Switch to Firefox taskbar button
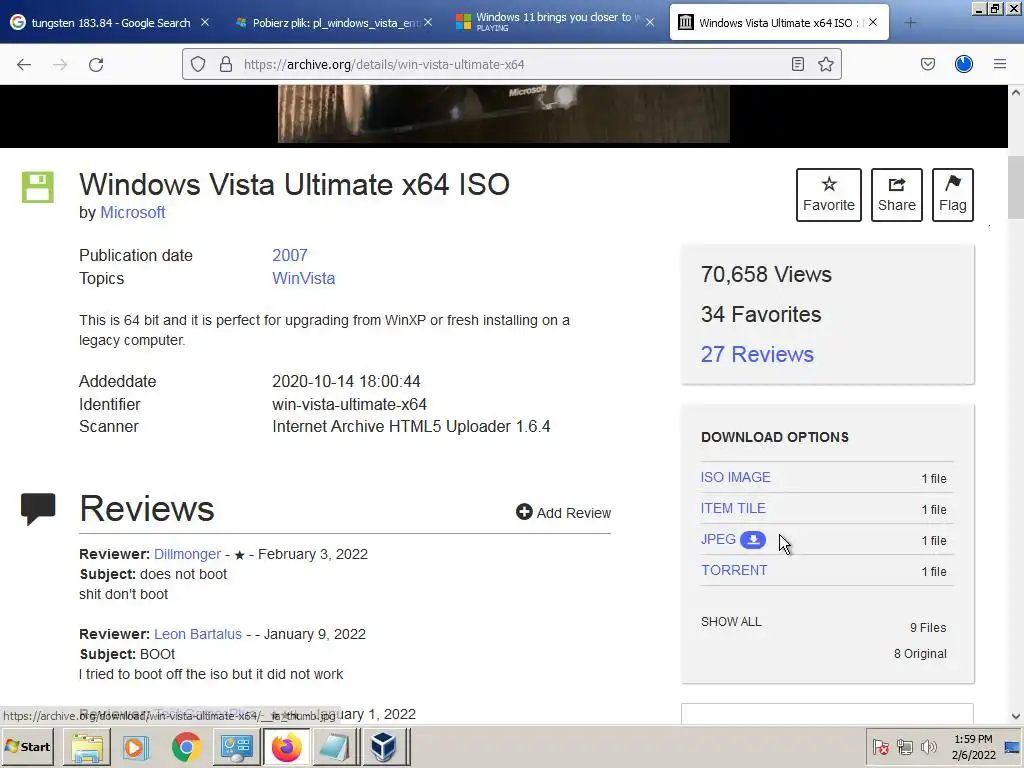 click(287, 747)
